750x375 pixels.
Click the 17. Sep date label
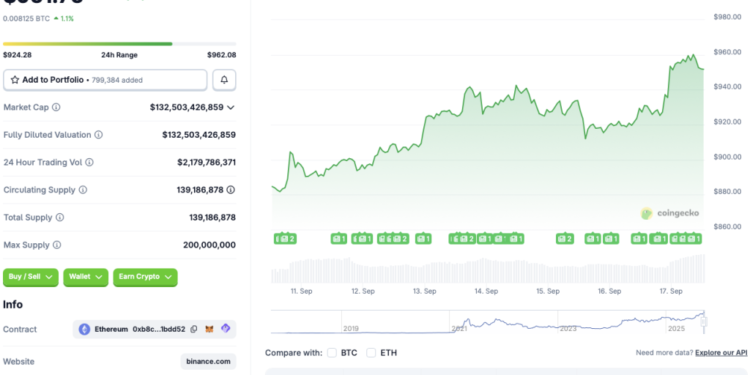pos(670,291)
